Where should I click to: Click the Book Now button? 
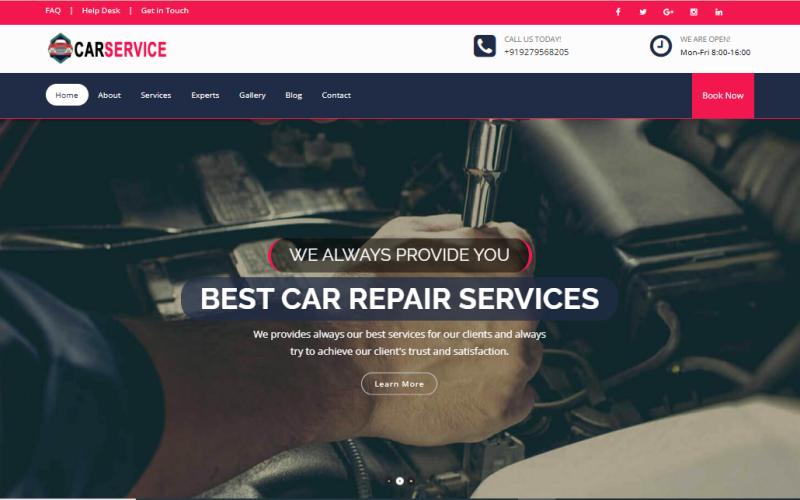[x=722, y=95]
